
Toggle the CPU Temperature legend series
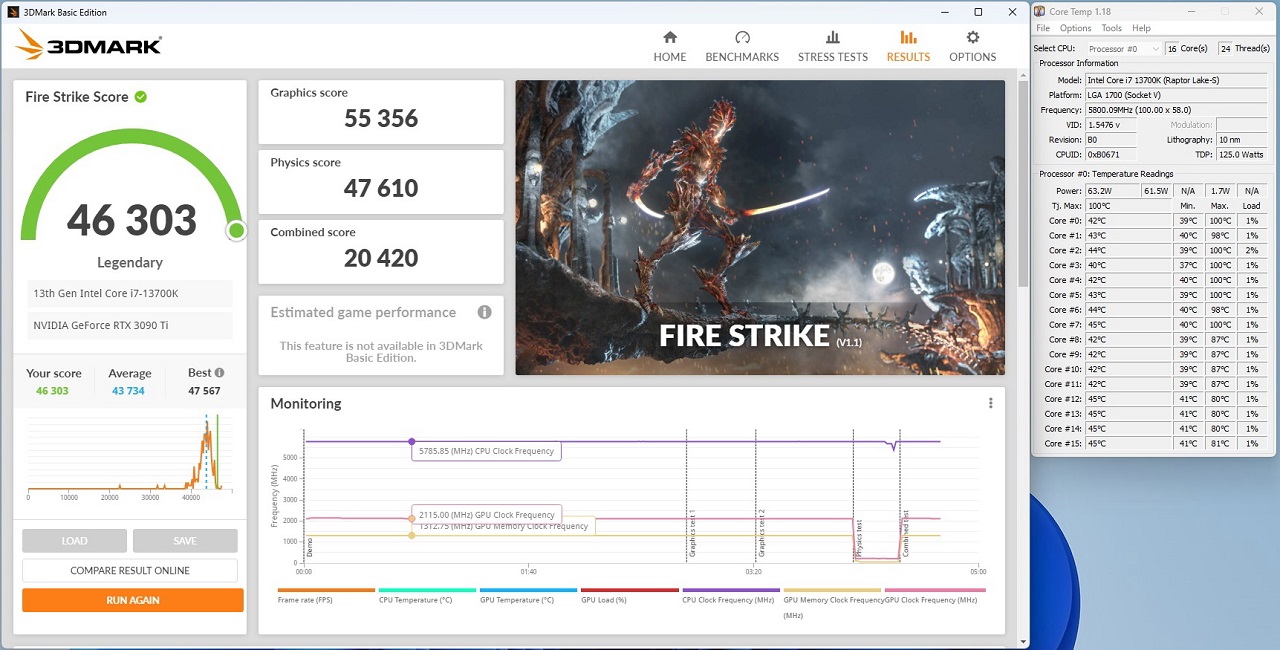427,595
